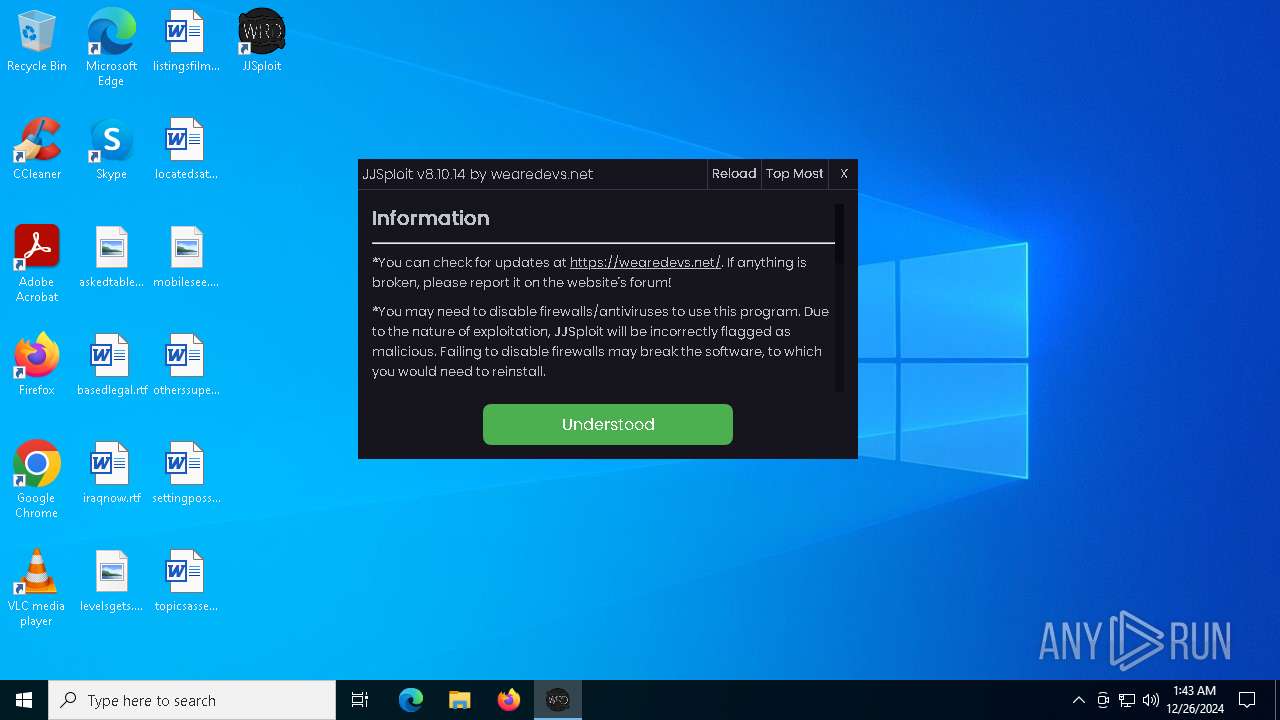Screen dimensions: 1280x720
Task: Open the notification center icon
Action: pos(1247,700)
